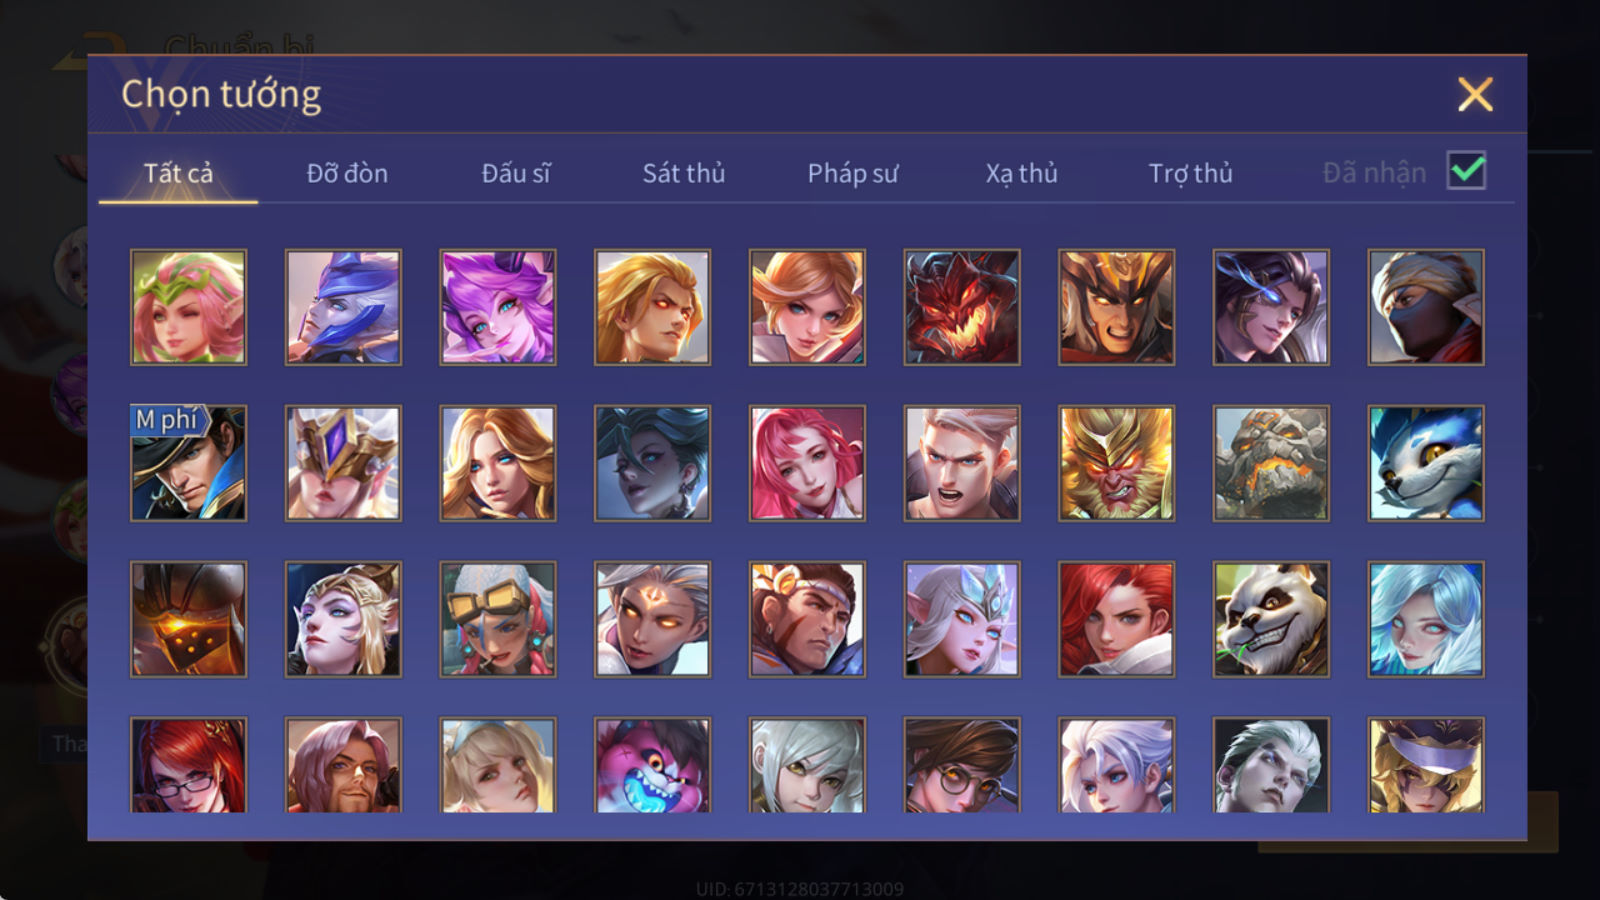
Task: Open the Trợ thủ tab
Action: tap(1190, 173)
